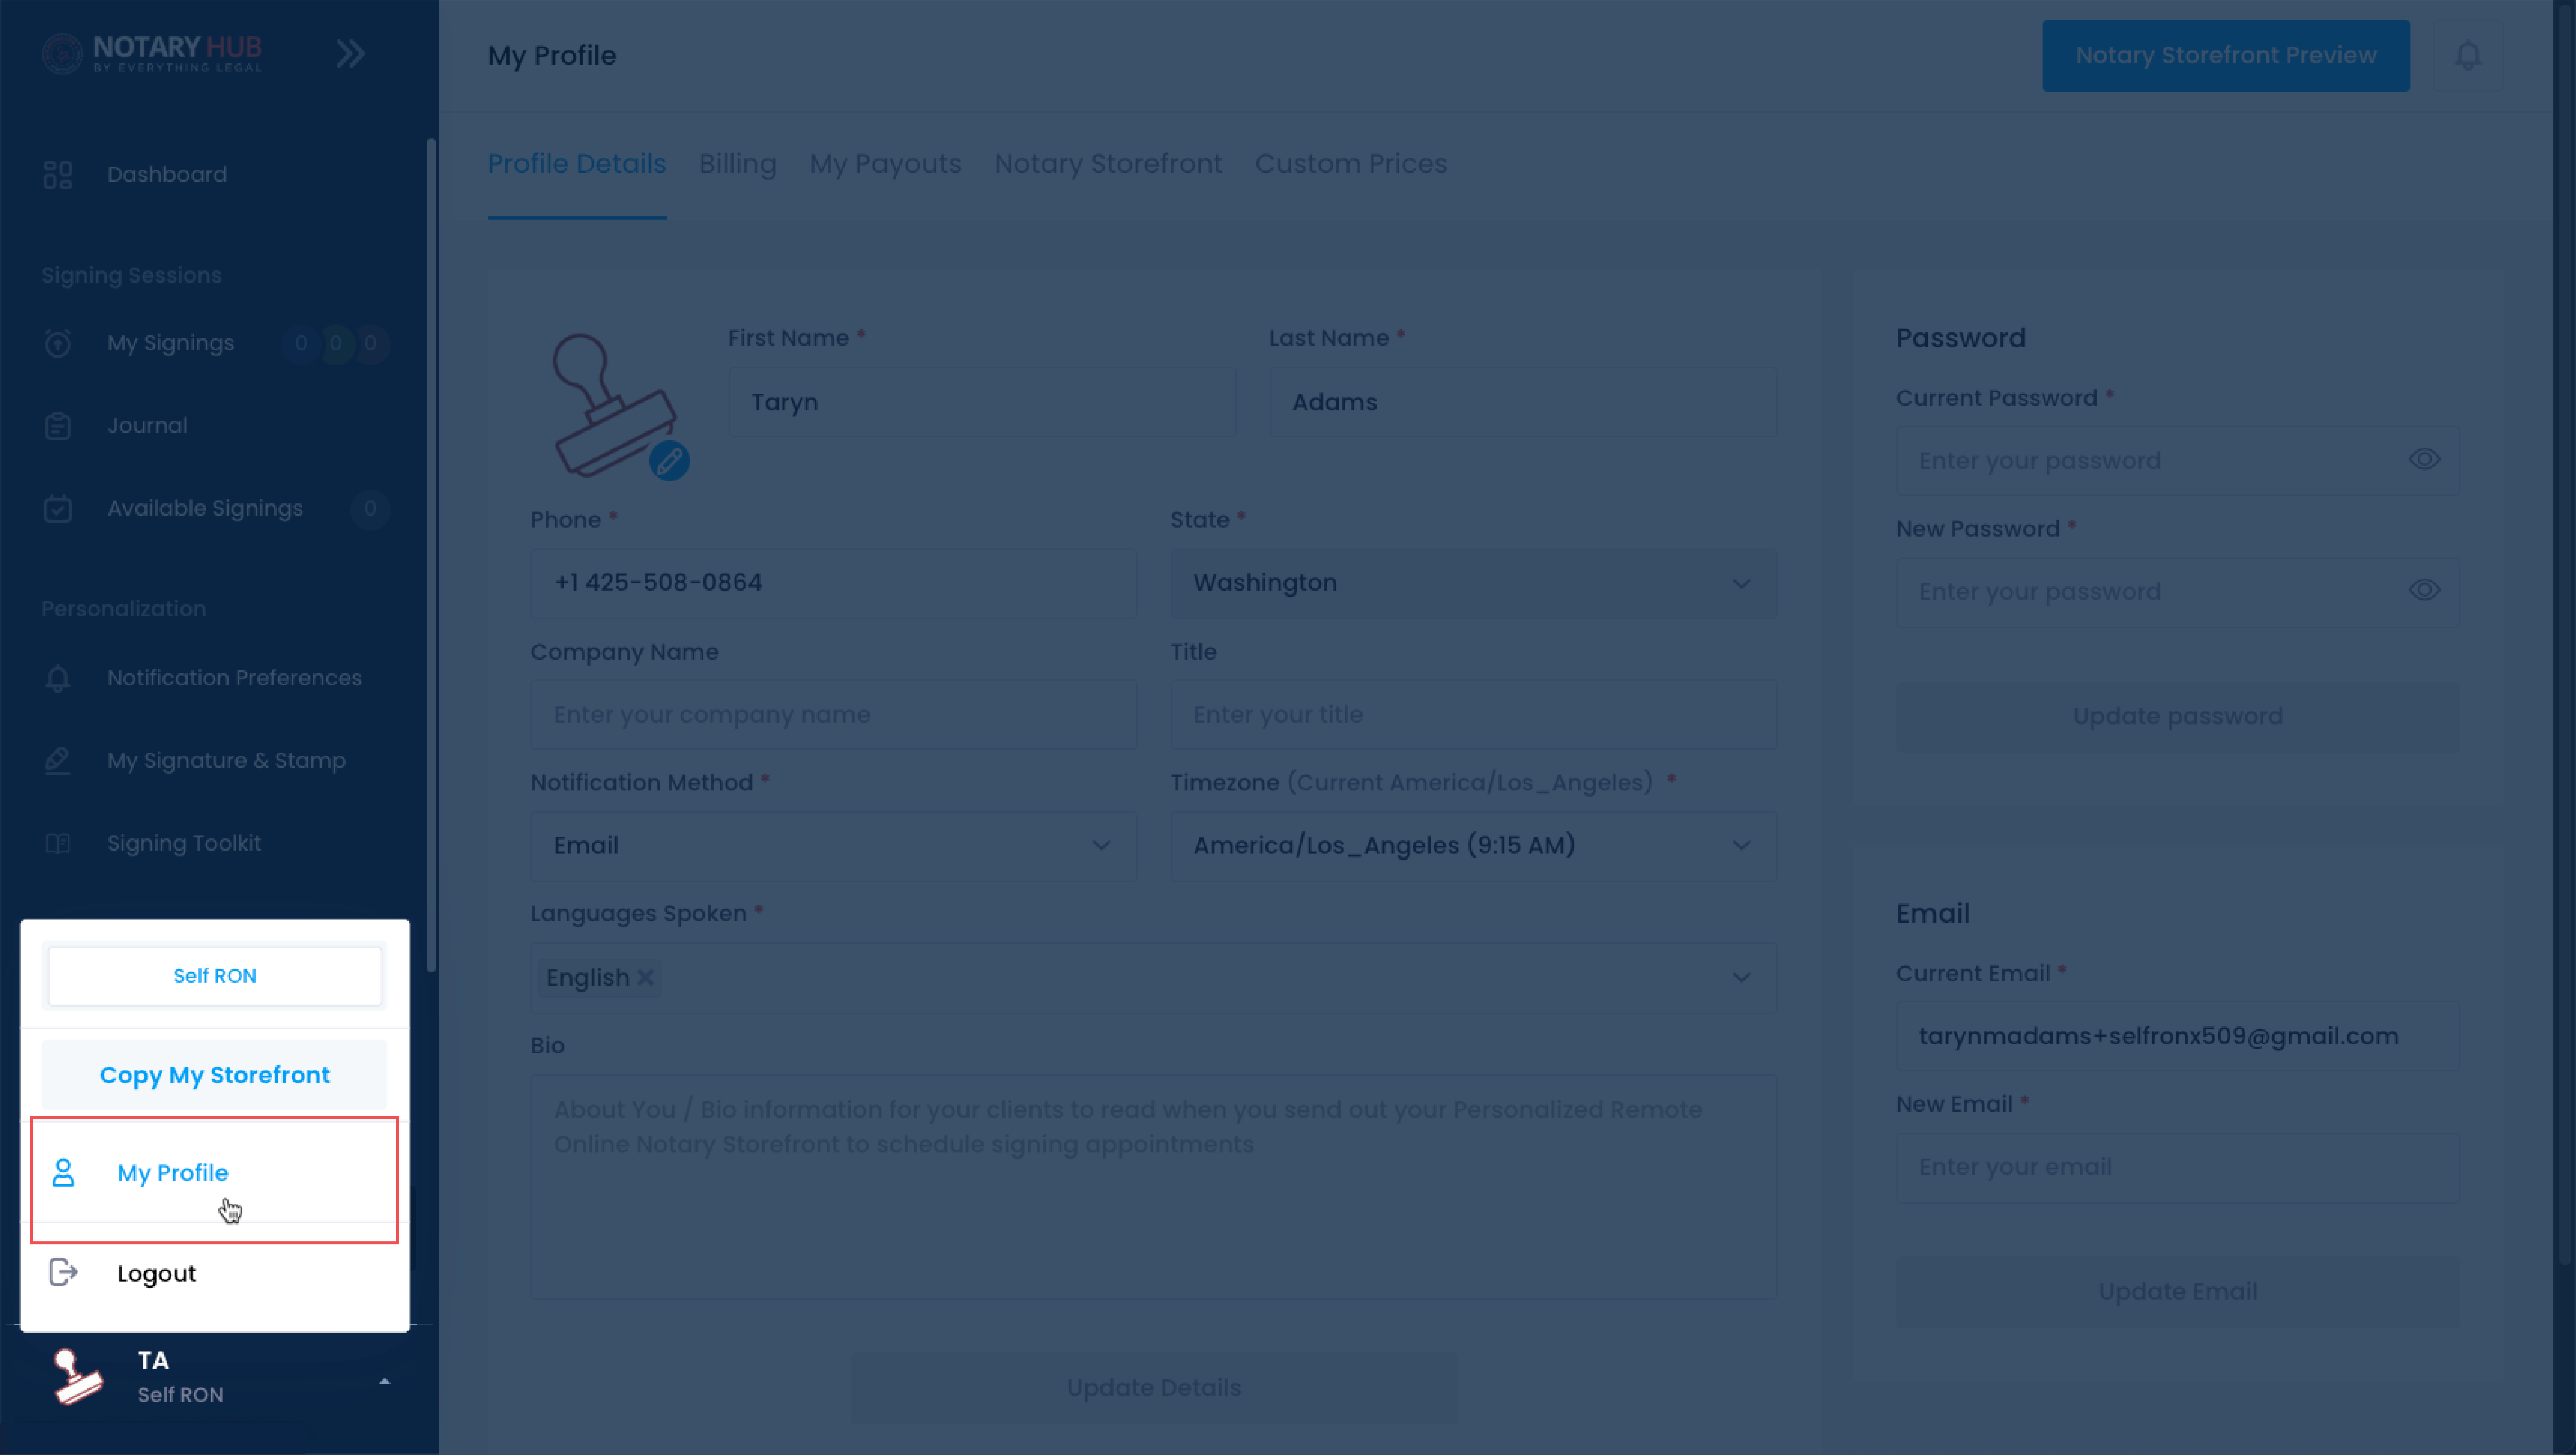The image size is (2576, 1455).
Task: Collapse sidebar with double-chevron icon
Action: [x=350, y=53]
